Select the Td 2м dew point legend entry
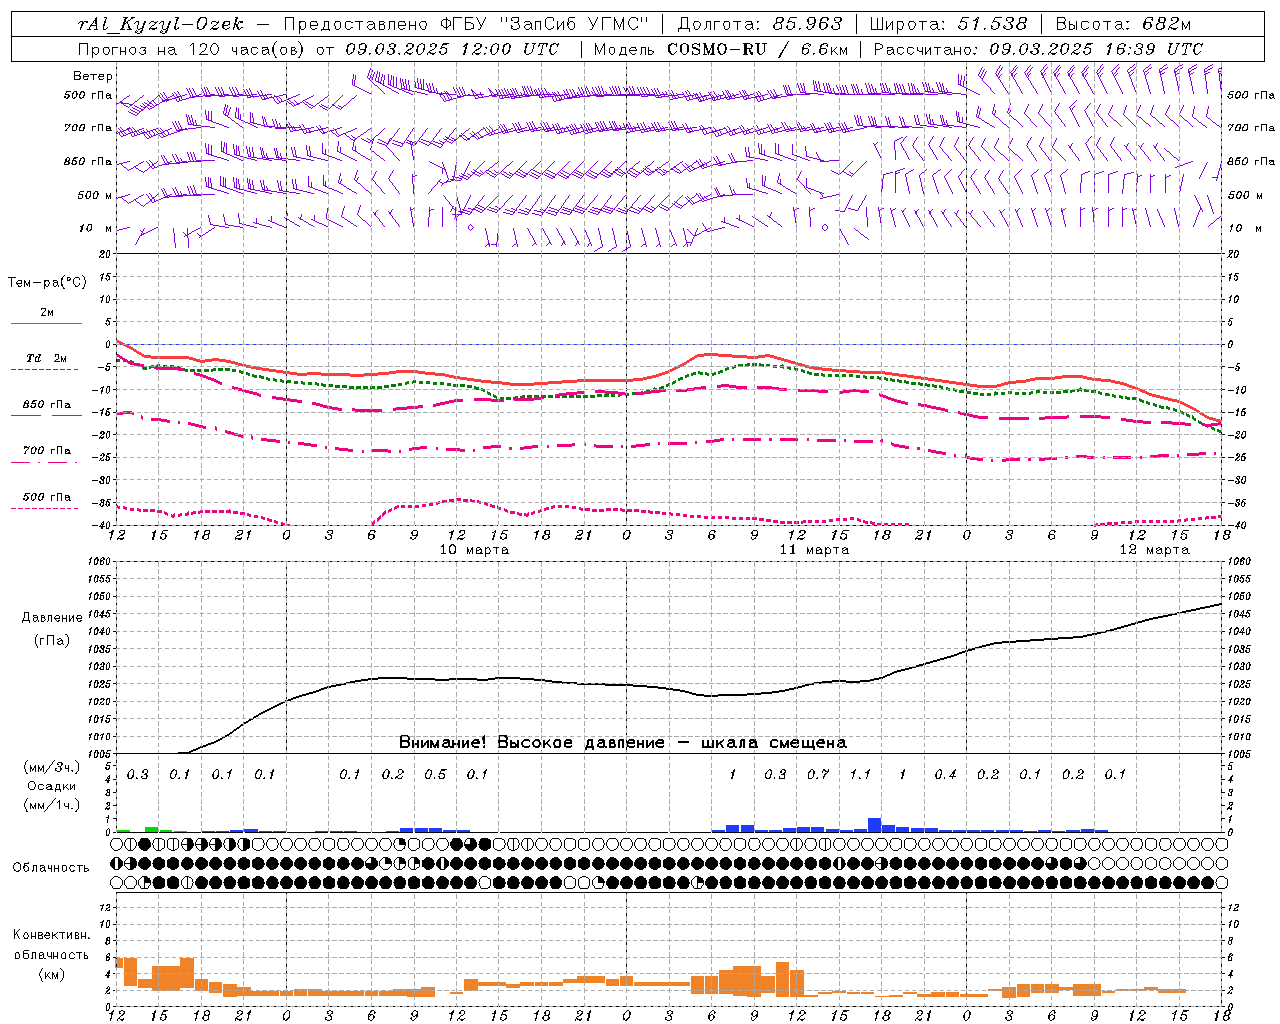Viewport: 1280px width, 1024px height. point(47,358)
